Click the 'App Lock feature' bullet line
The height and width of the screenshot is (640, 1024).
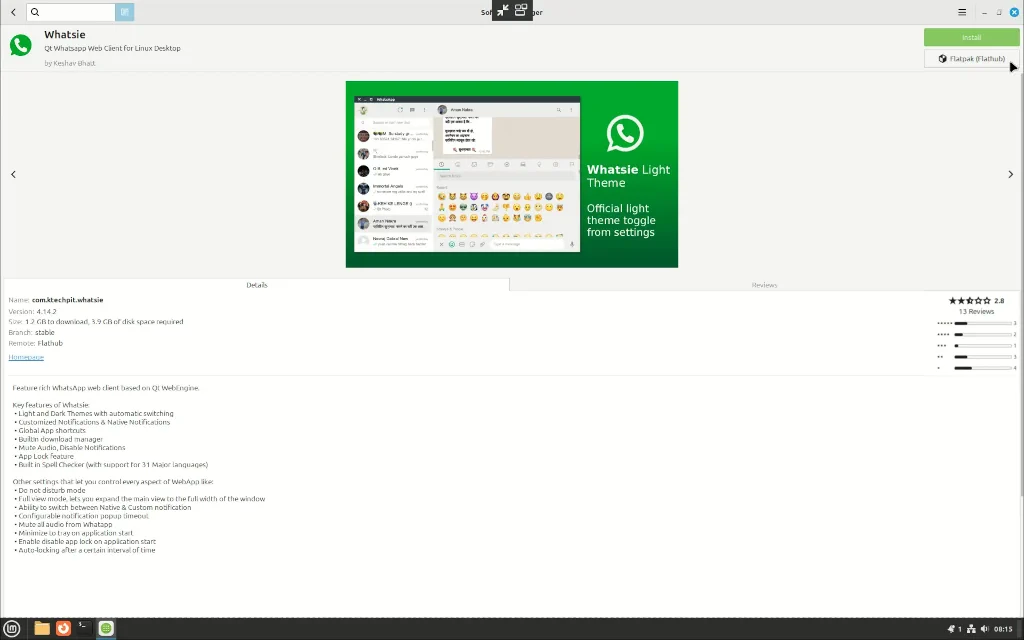[x=44, y=456]
